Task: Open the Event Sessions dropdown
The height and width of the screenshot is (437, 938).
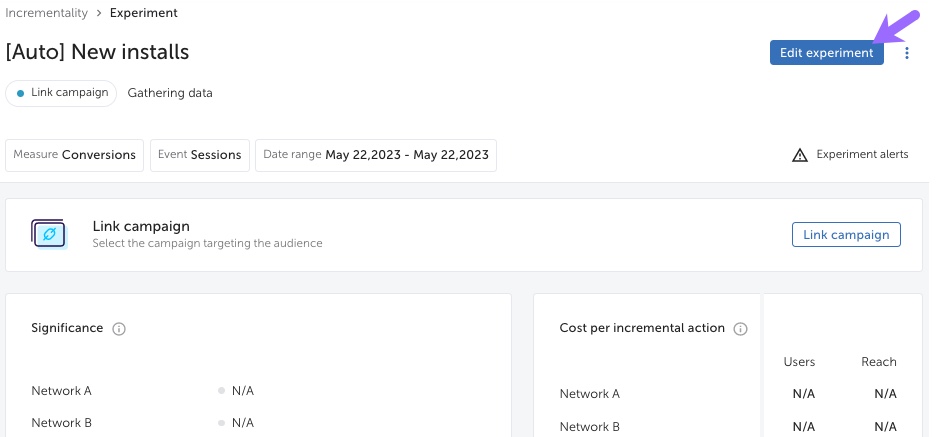Action: tap(200, 155)
